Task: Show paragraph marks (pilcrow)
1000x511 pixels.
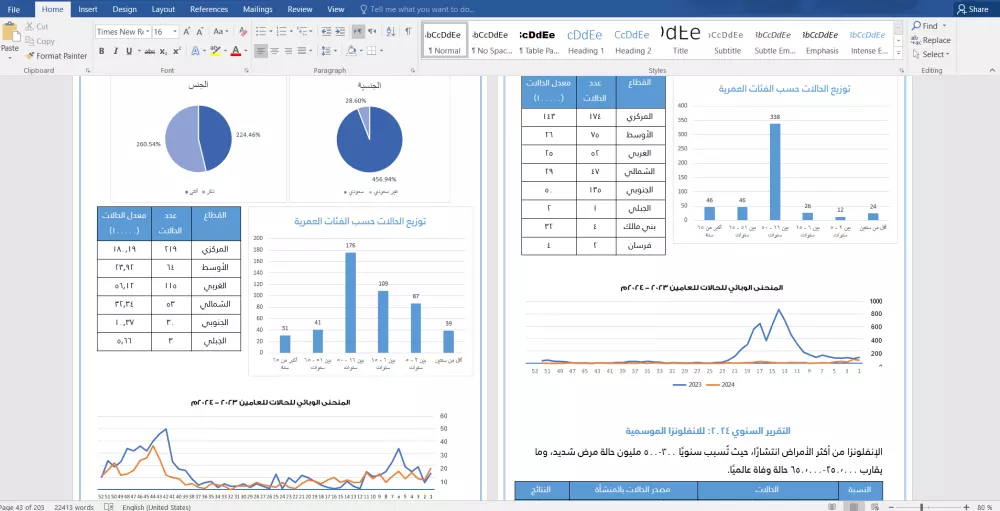Action: pyautogui.click(x=408, y=31)
